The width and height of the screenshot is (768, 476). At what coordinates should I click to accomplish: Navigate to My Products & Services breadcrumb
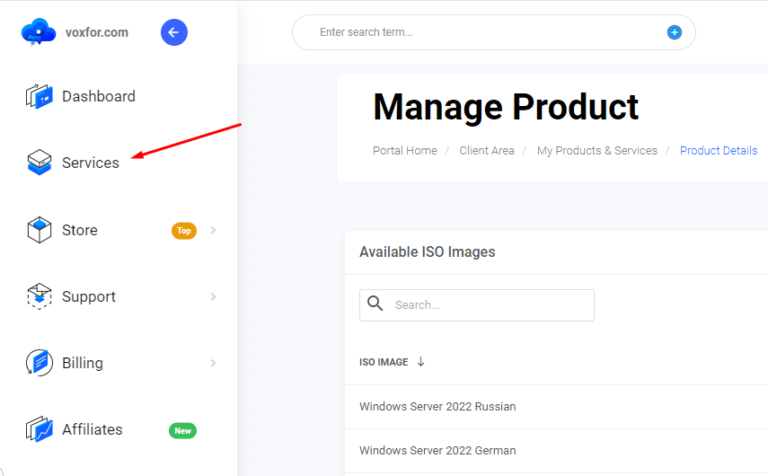[597, 151]
